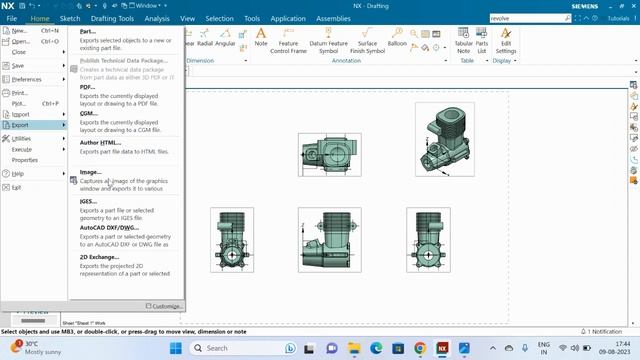Insert a Note annotation
The image size is (640, 360).
[x=261, y=37]
